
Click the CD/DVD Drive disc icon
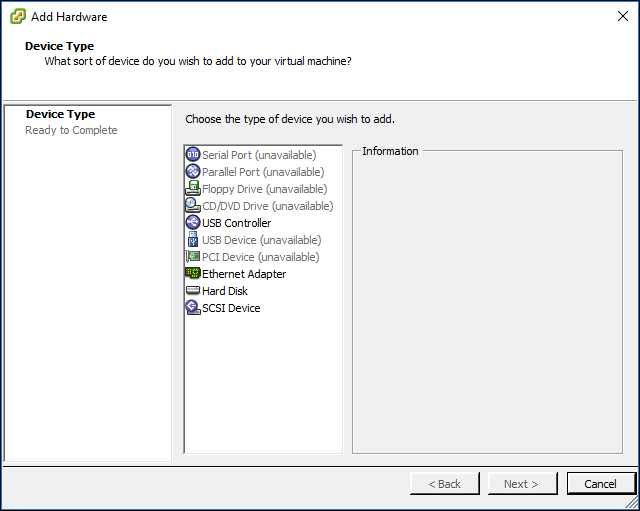pyautogui.click(x=193, y=205)
